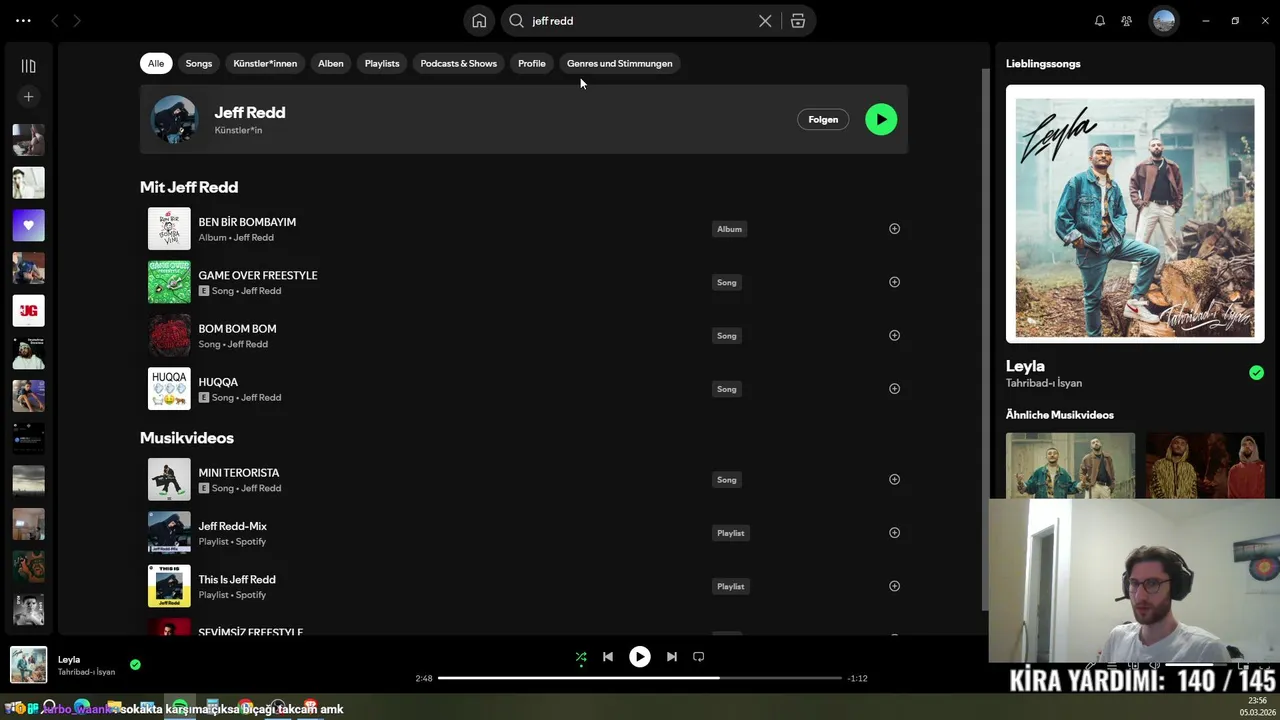Open the user profile avatar
Screen dimensions: 1280x720
[1163, 21]
